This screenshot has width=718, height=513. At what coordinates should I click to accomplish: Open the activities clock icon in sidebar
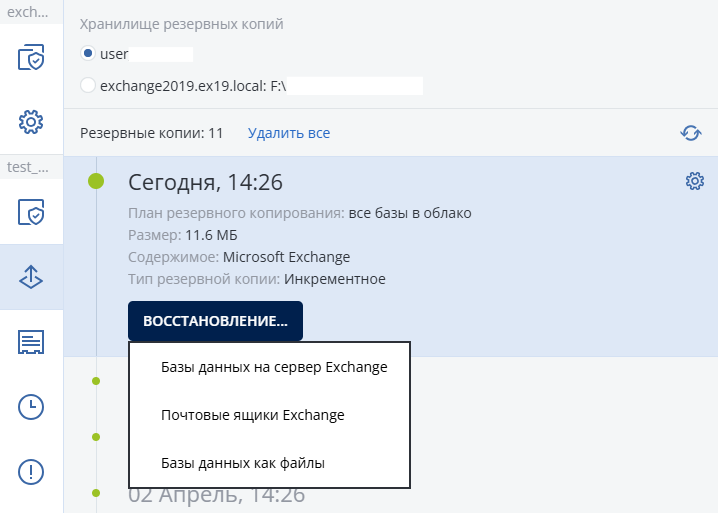pyautogui.click(x=31, y=407)
